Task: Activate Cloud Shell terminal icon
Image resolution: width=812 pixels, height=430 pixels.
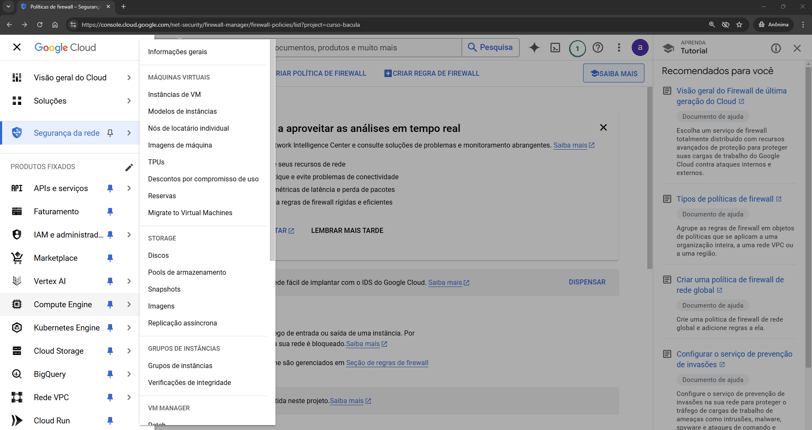Action: point(555,48)
